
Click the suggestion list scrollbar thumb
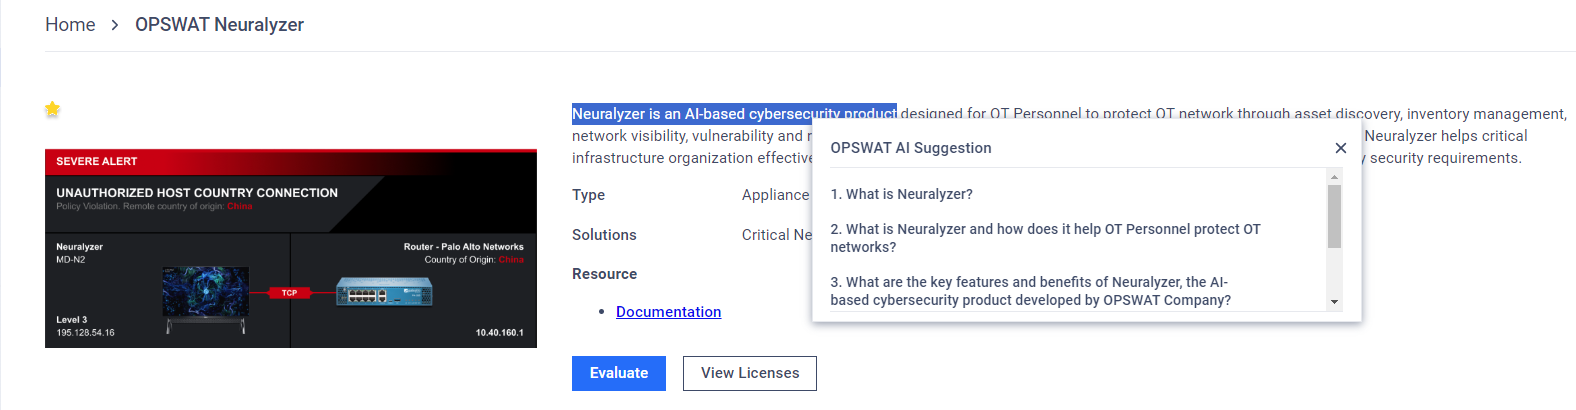tap(1334, 216)
